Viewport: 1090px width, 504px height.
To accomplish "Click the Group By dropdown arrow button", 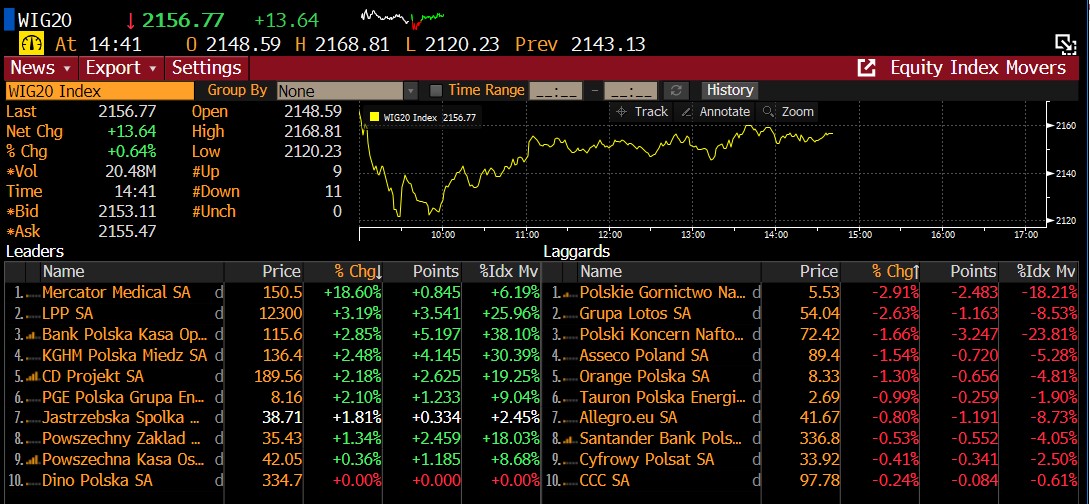I will pos(411,90).
